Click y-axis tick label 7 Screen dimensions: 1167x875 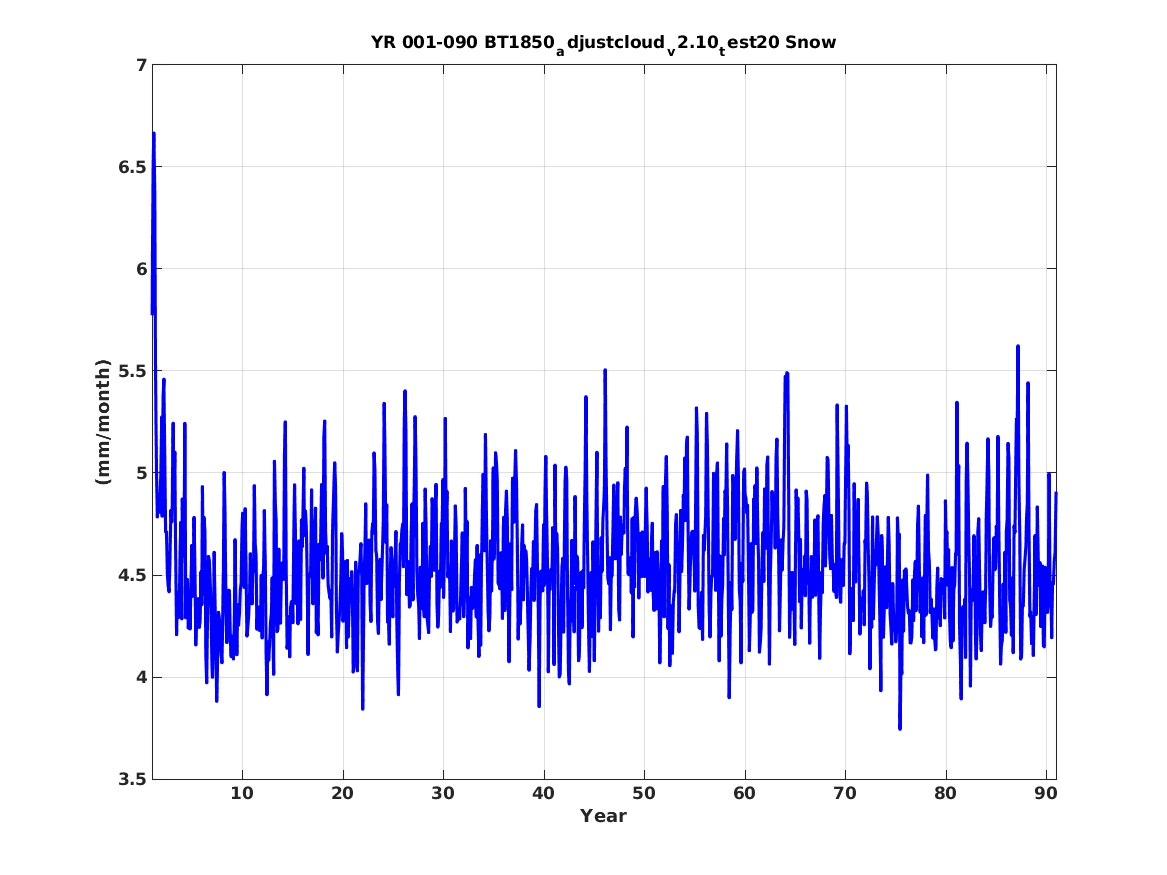pyautogui.click(x=141, y=65)
